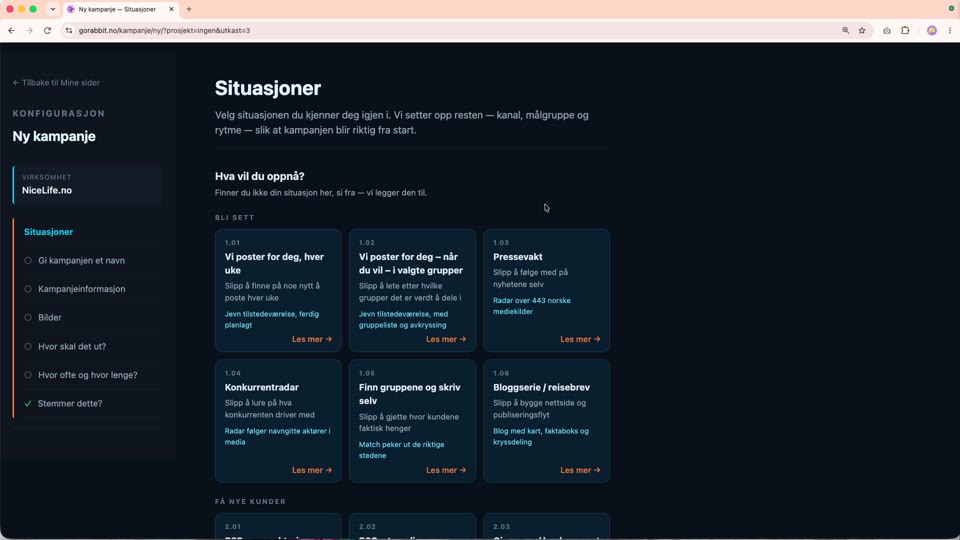Open the Chrome three-dot menu
This screenshot has height=540, width=960.
pos(950,31)
